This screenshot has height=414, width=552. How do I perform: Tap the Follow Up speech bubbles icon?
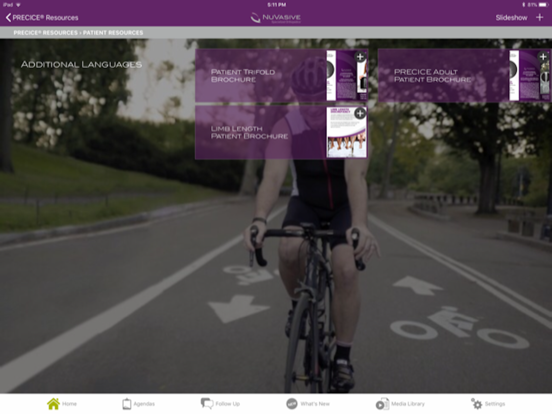tap(207, 404)
